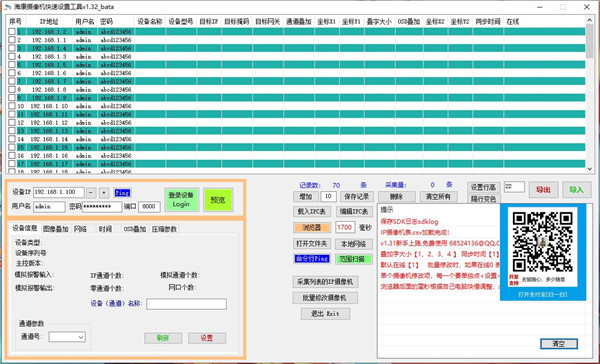
Task: Click the 同步时间 column header
Action: point(488,22)
